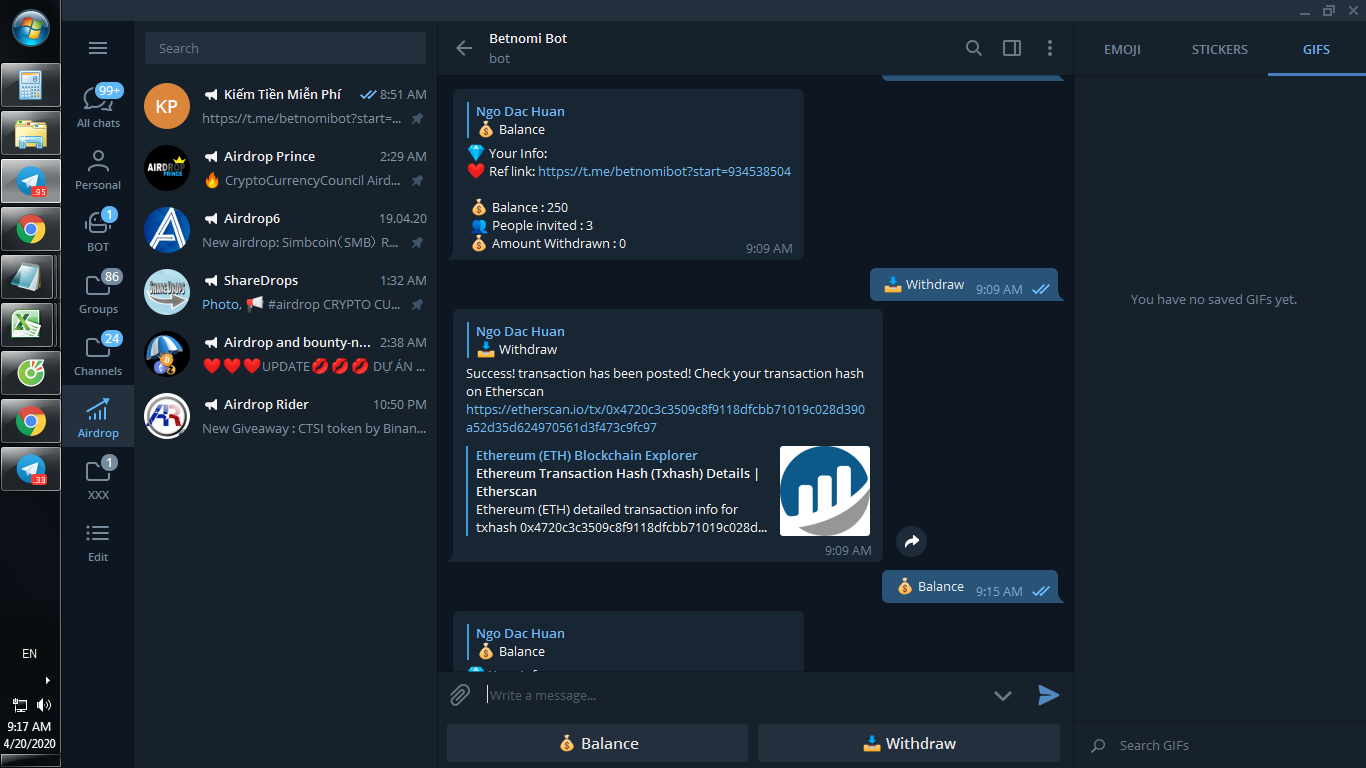Open the Telegram hamburger main menu
1366x768 pixels.
click(x=98, y=48)
